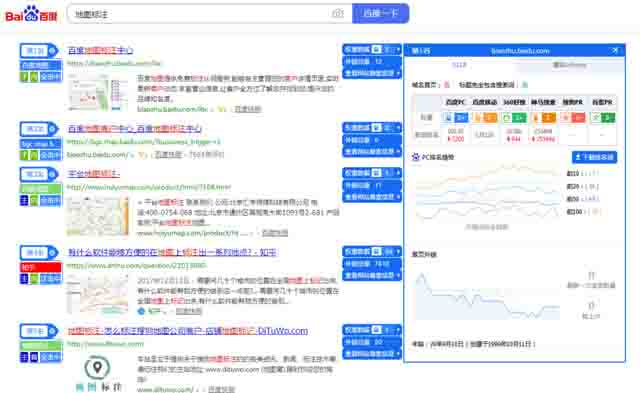Click 百度快照 snapshot link under the third result
This screenshot has height=393, width=640.
274,233
